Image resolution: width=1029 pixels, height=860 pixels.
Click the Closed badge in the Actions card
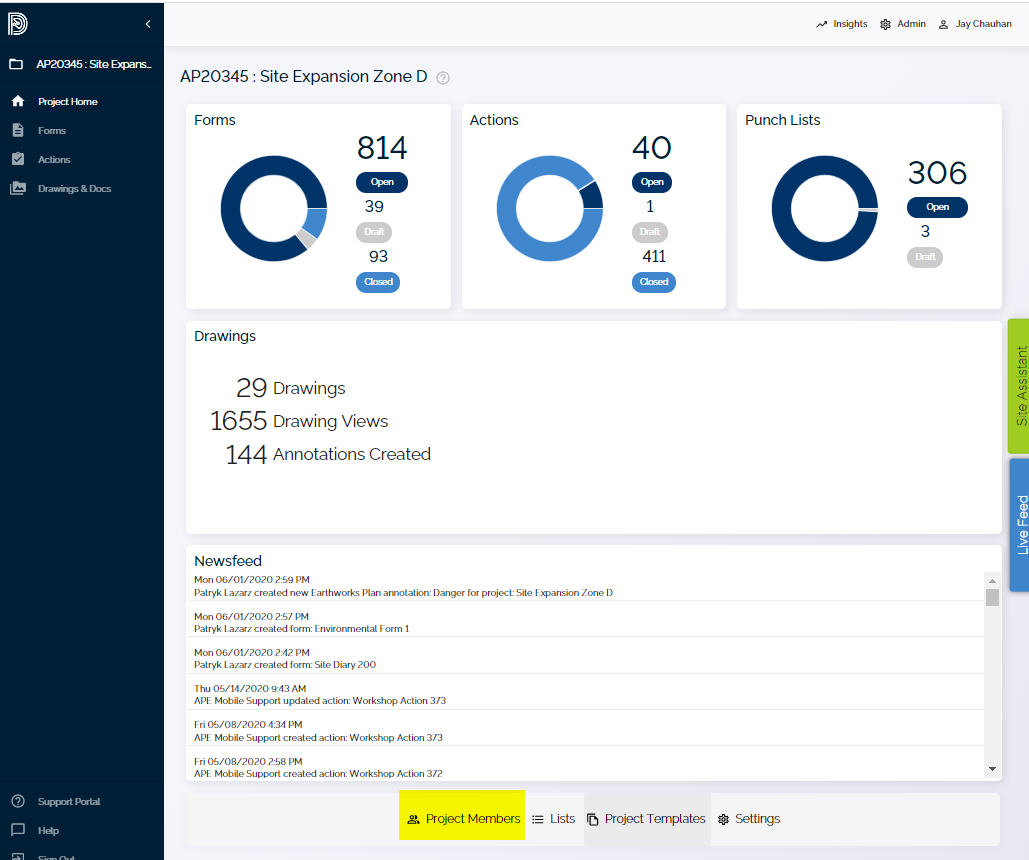click(x=653, y=282)
